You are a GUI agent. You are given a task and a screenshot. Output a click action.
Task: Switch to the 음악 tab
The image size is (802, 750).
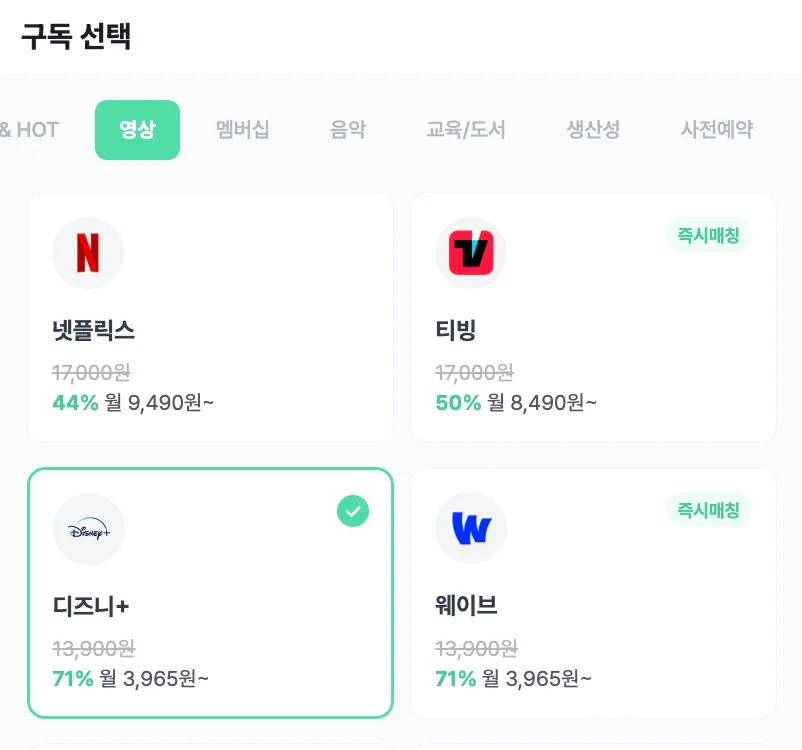(x=347, y=129)
